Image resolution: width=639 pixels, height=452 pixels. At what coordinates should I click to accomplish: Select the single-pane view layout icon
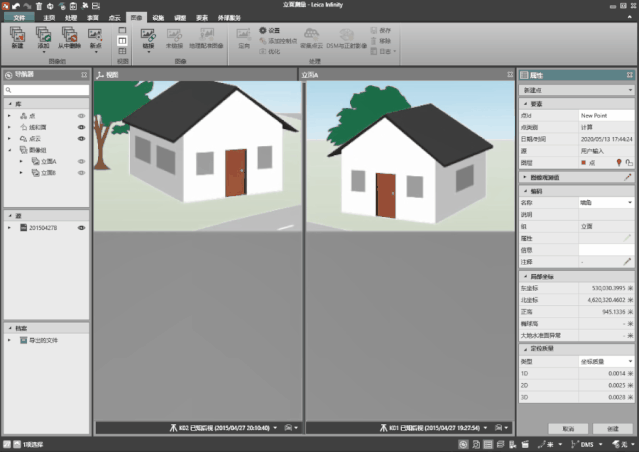pyautogui.click(x=122, y=31)
